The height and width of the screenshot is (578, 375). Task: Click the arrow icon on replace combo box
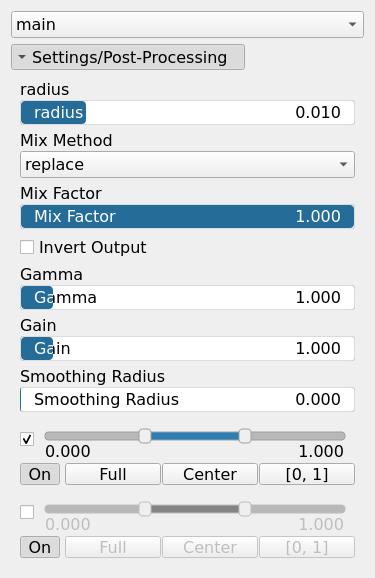[x=343, y=164]
